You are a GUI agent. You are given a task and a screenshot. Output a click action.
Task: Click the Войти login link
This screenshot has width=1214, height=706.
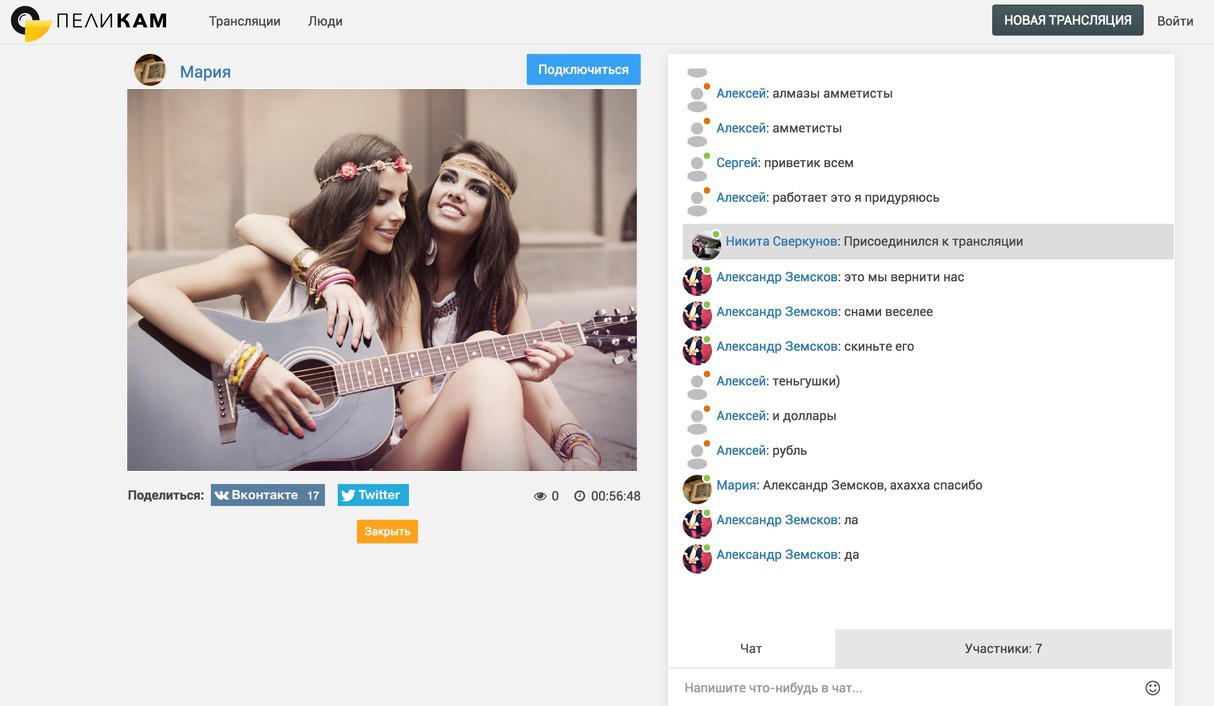1175,21
